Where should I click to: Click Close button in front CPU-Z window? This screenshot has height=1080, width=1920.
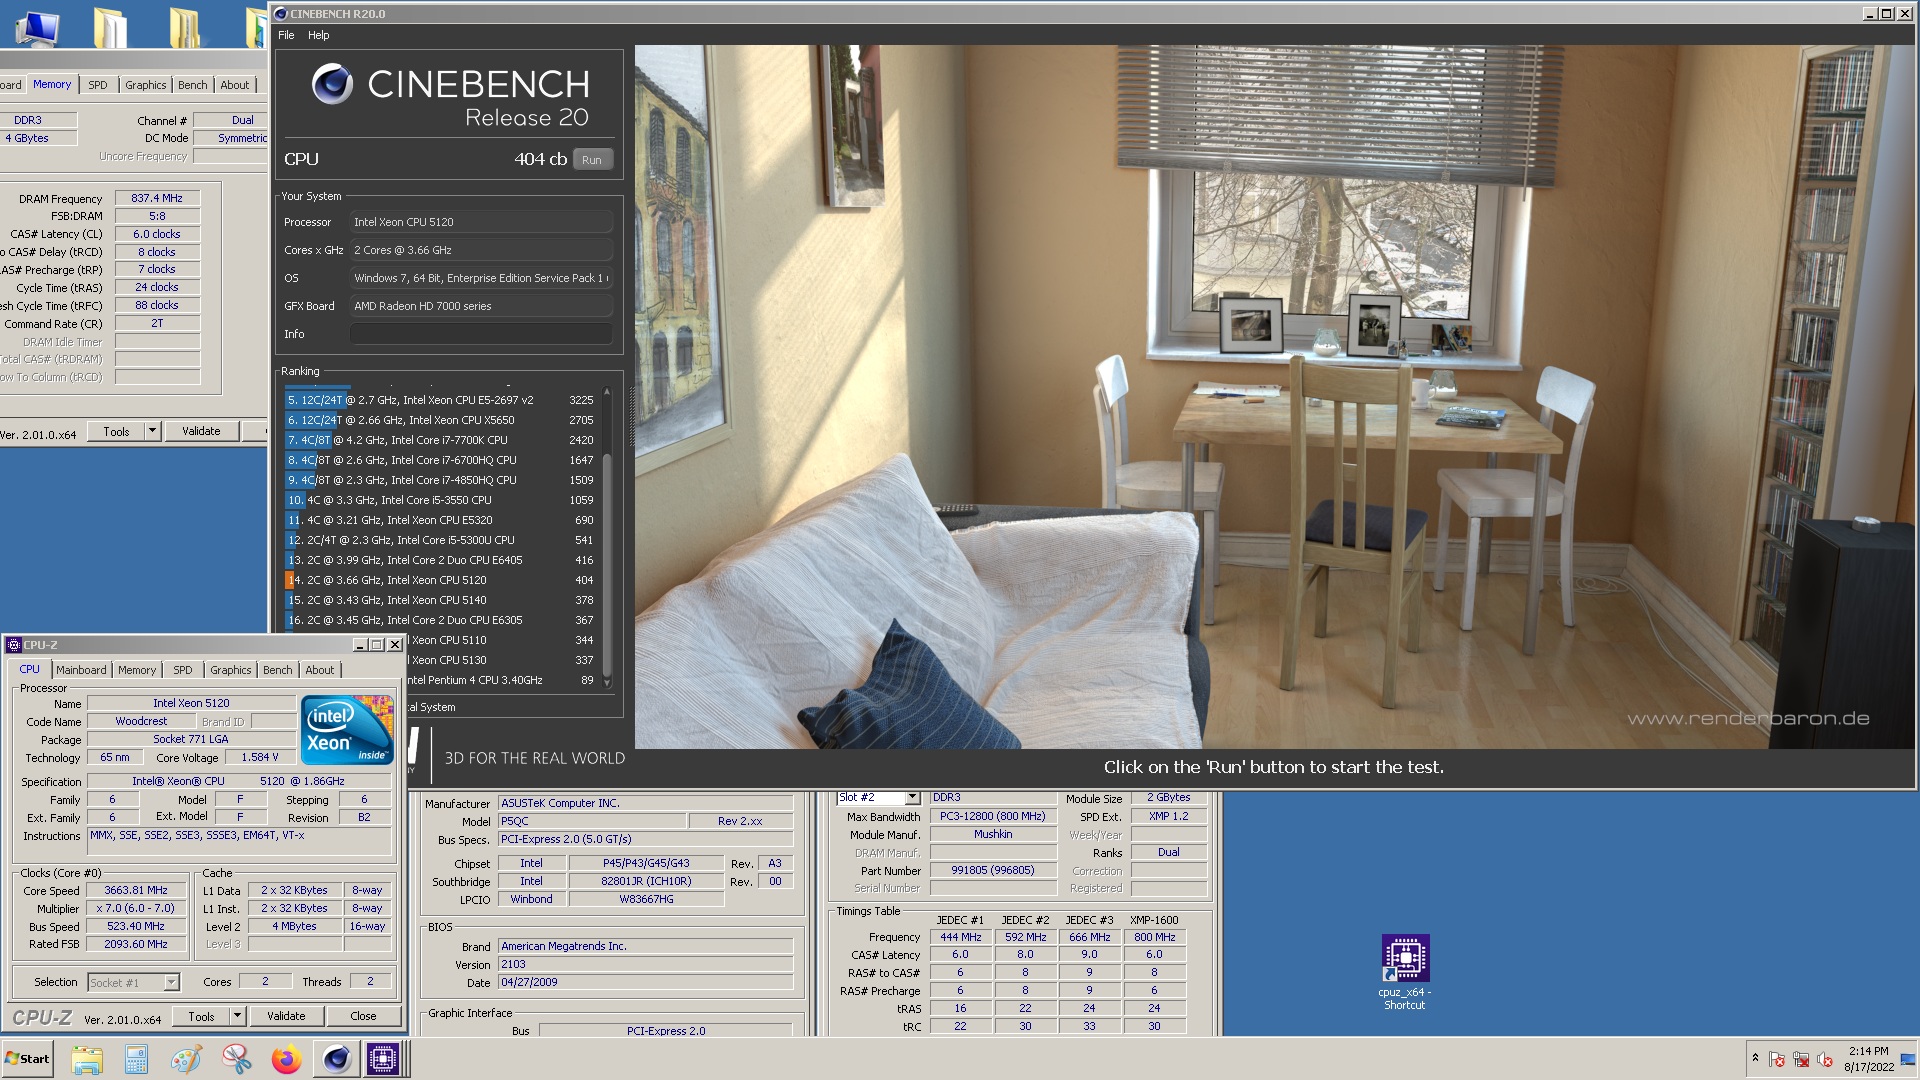pyautogui.click(x=363, y=1016)
